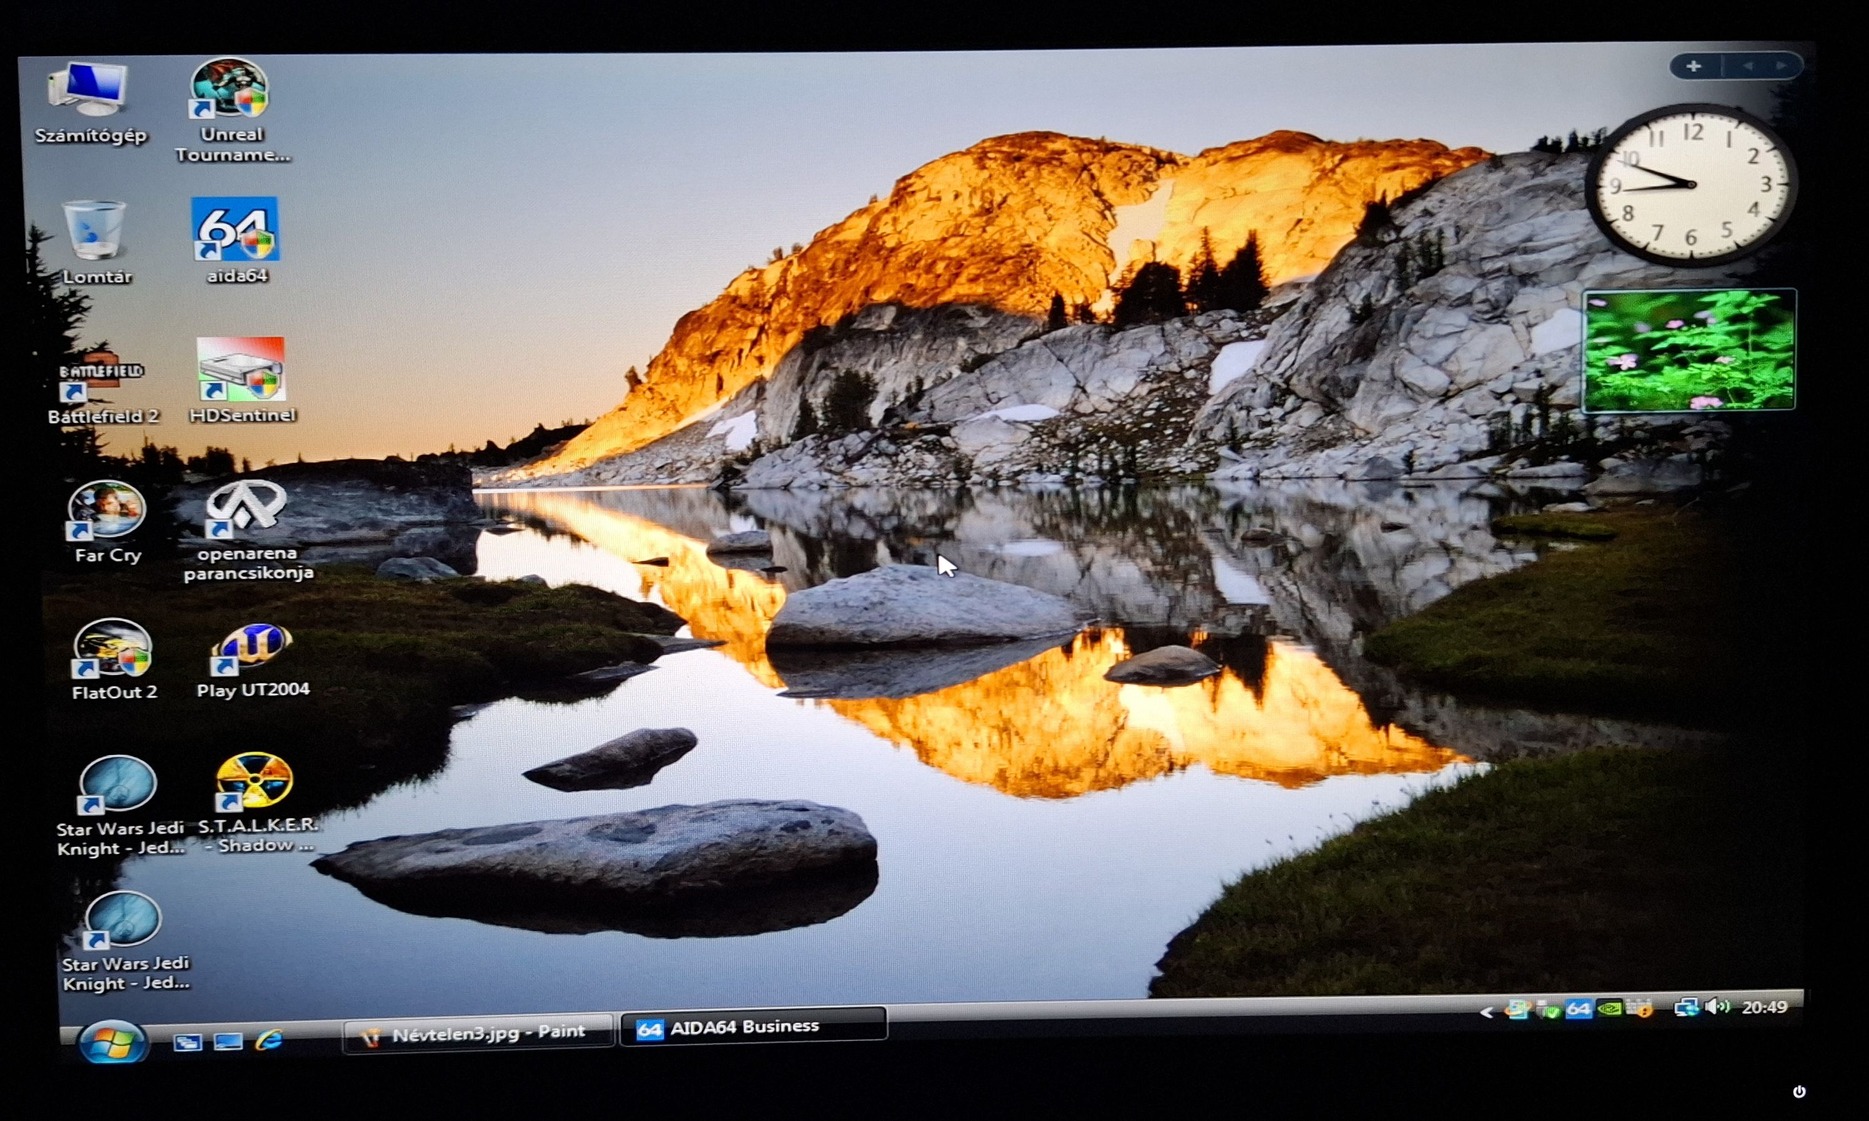Open the NVIDIA tray icon
Screen dimensions: 1869x1121
[1609, 1009]
